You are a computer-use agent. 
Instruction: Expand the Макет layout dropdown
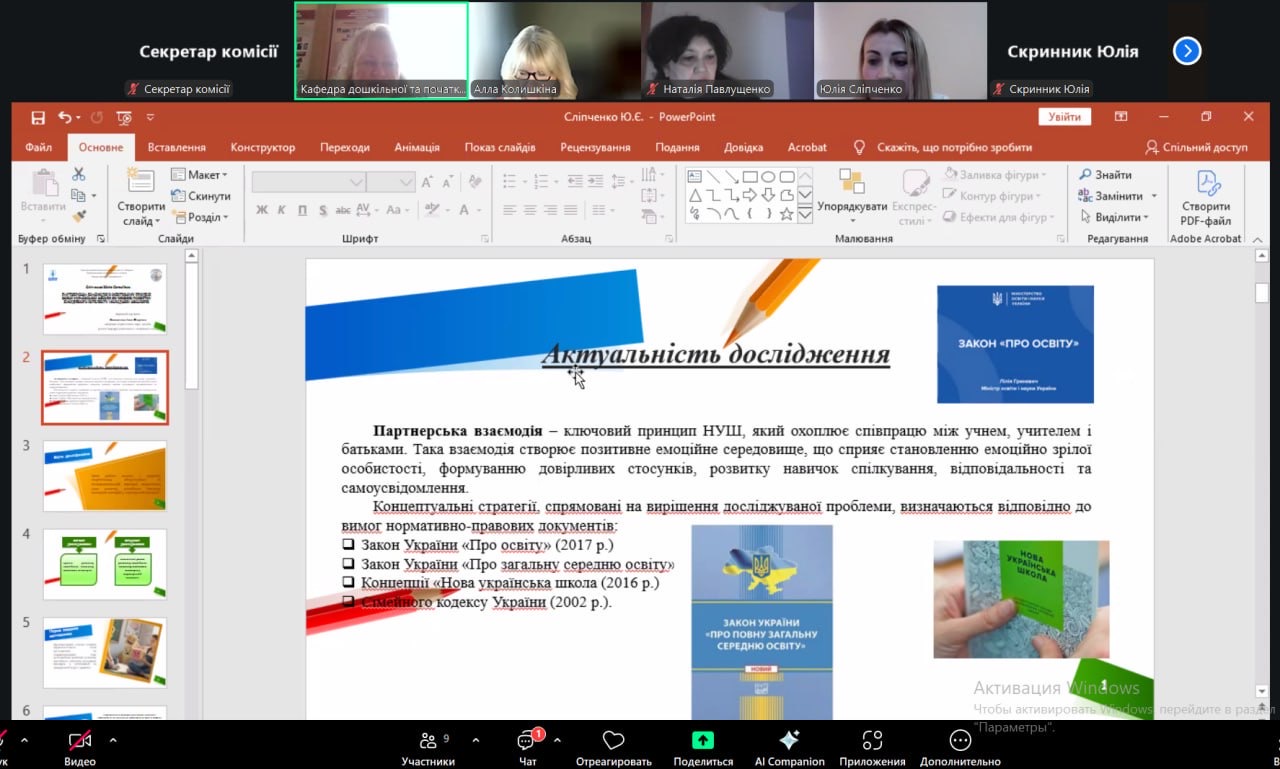200,175
